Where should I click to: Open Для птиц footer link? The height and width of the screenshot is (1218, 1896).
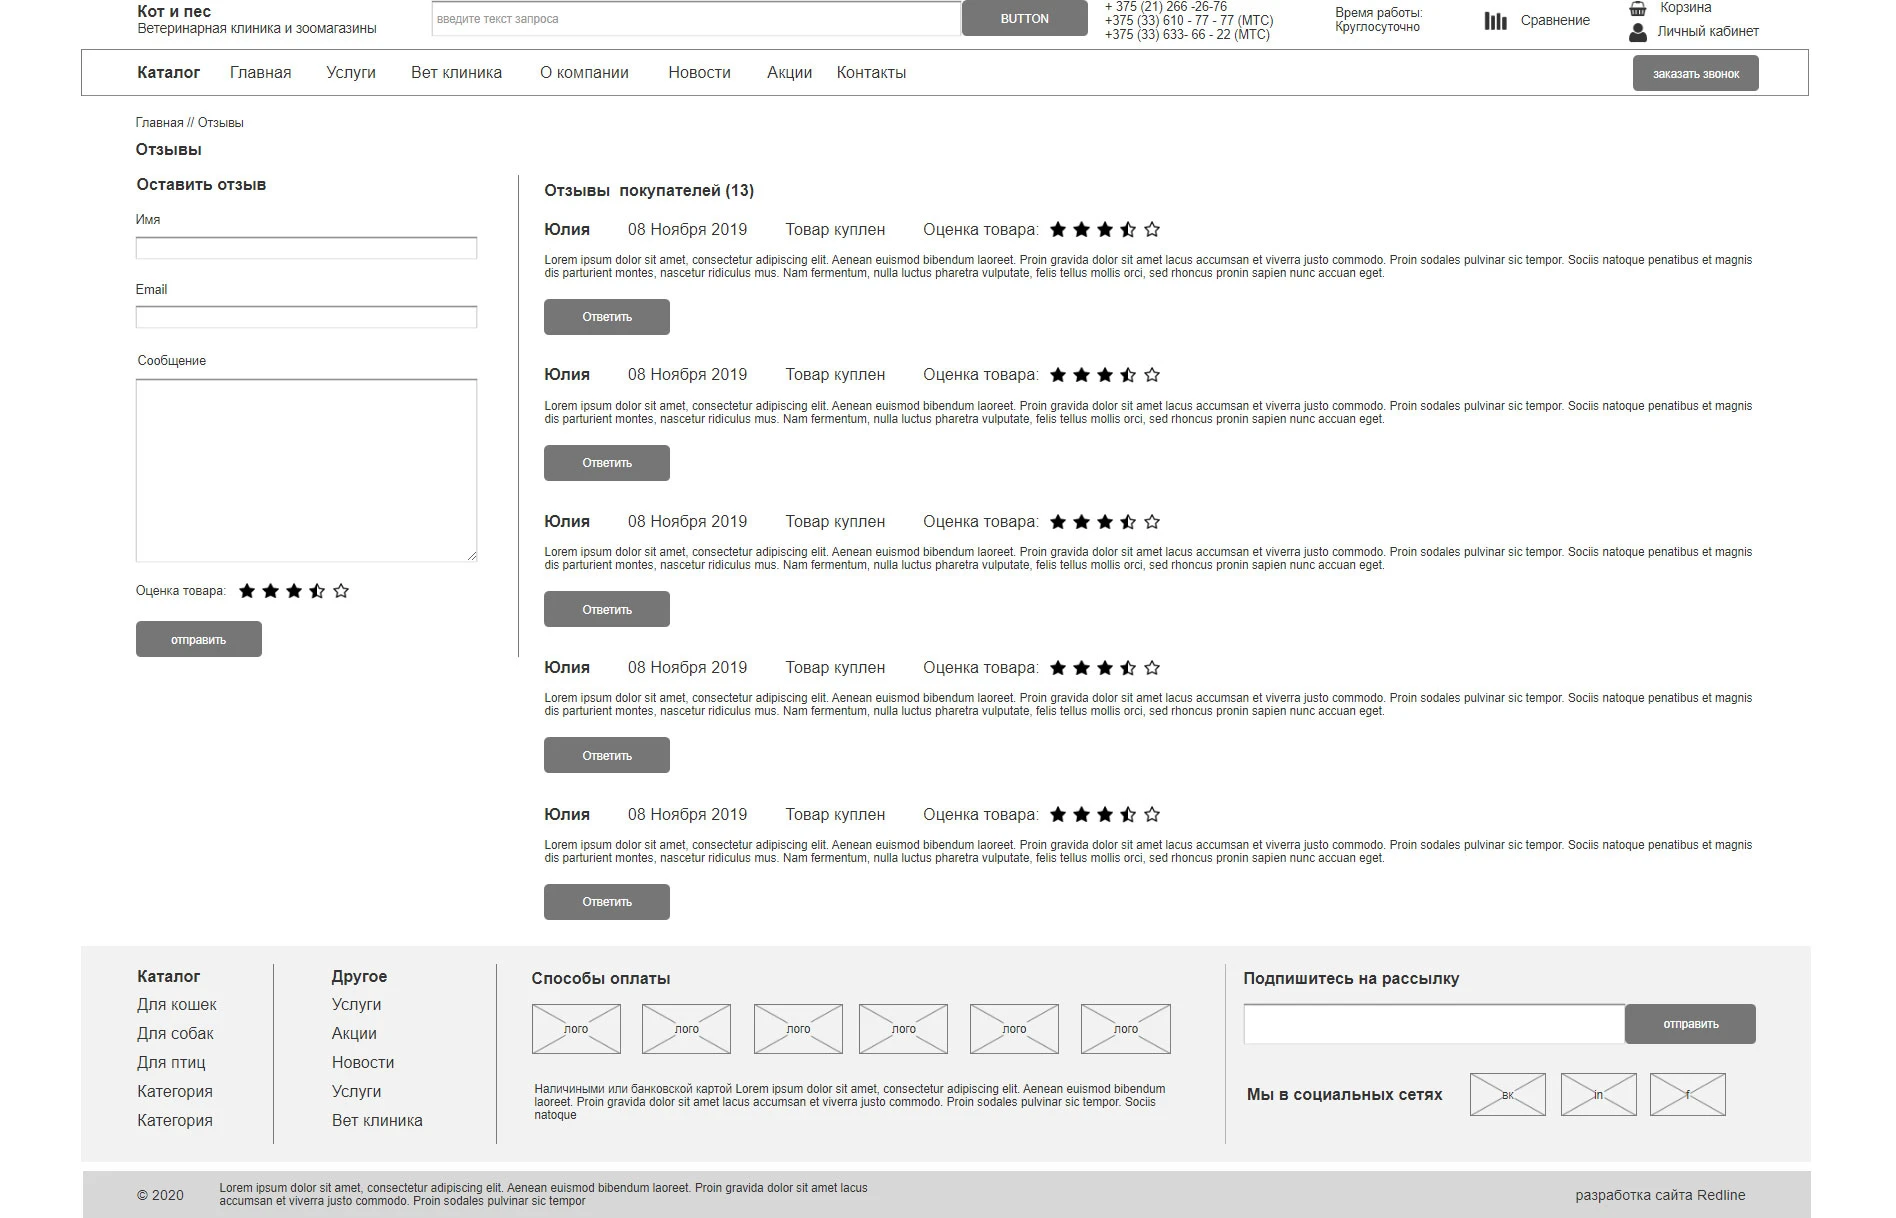point(172,1063)
